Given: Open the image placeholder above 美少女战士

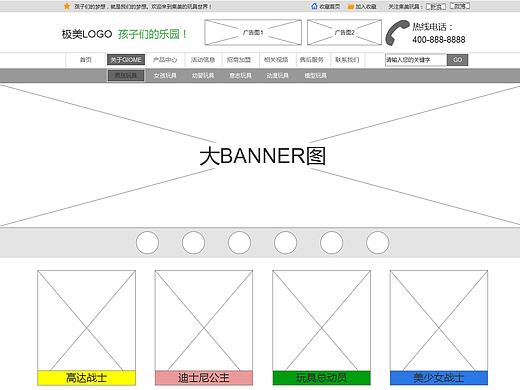Looking at the screenshot, I should pyautogui.click(x=439, y=320).
